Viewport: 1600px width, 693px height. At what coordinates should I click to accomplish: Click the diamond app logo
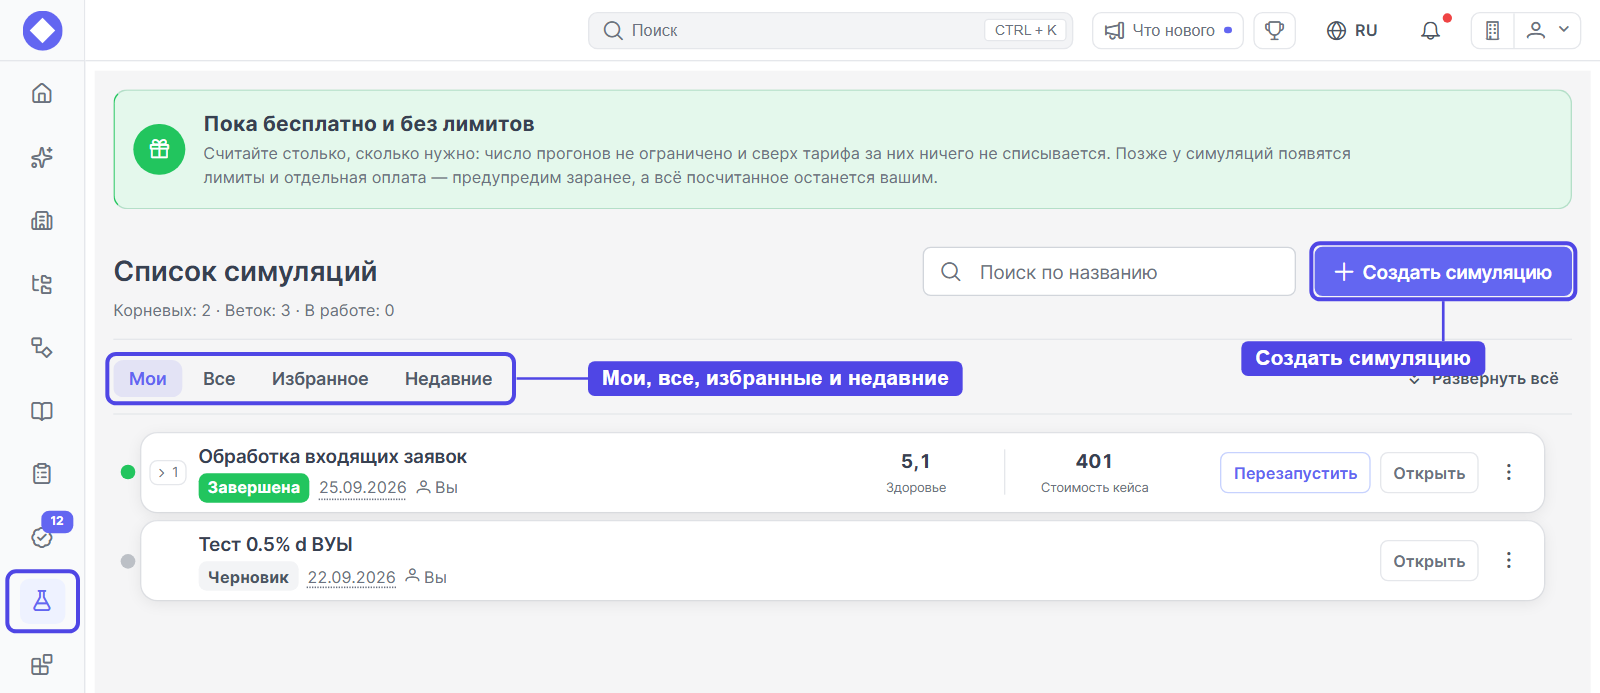pos(42,30)
